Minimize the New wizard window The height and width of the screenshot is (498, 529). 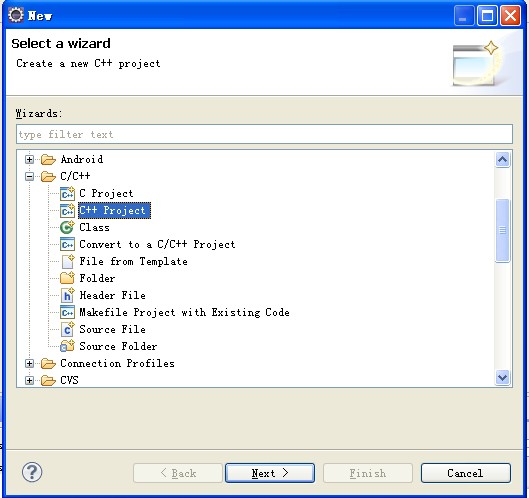click(x=464, y=15)
